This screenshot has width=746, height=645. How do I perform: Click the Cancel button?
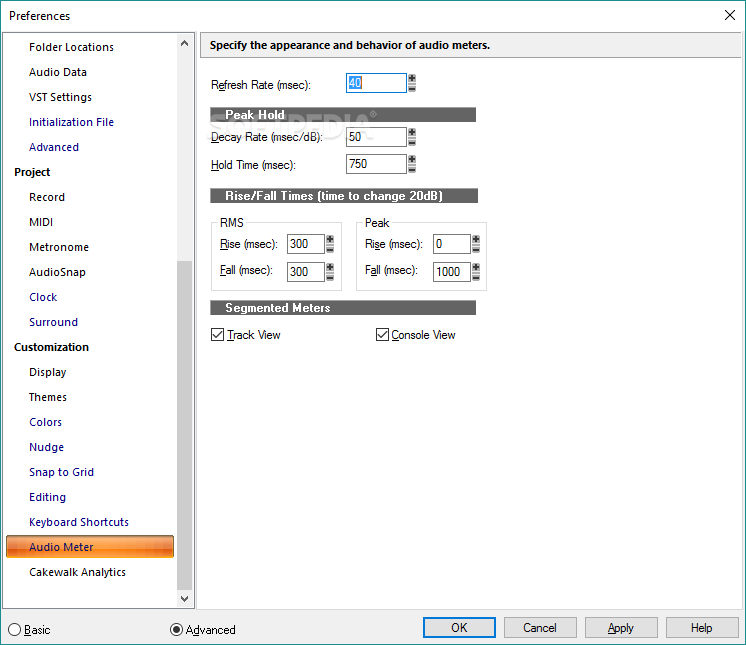coord(540,628)
